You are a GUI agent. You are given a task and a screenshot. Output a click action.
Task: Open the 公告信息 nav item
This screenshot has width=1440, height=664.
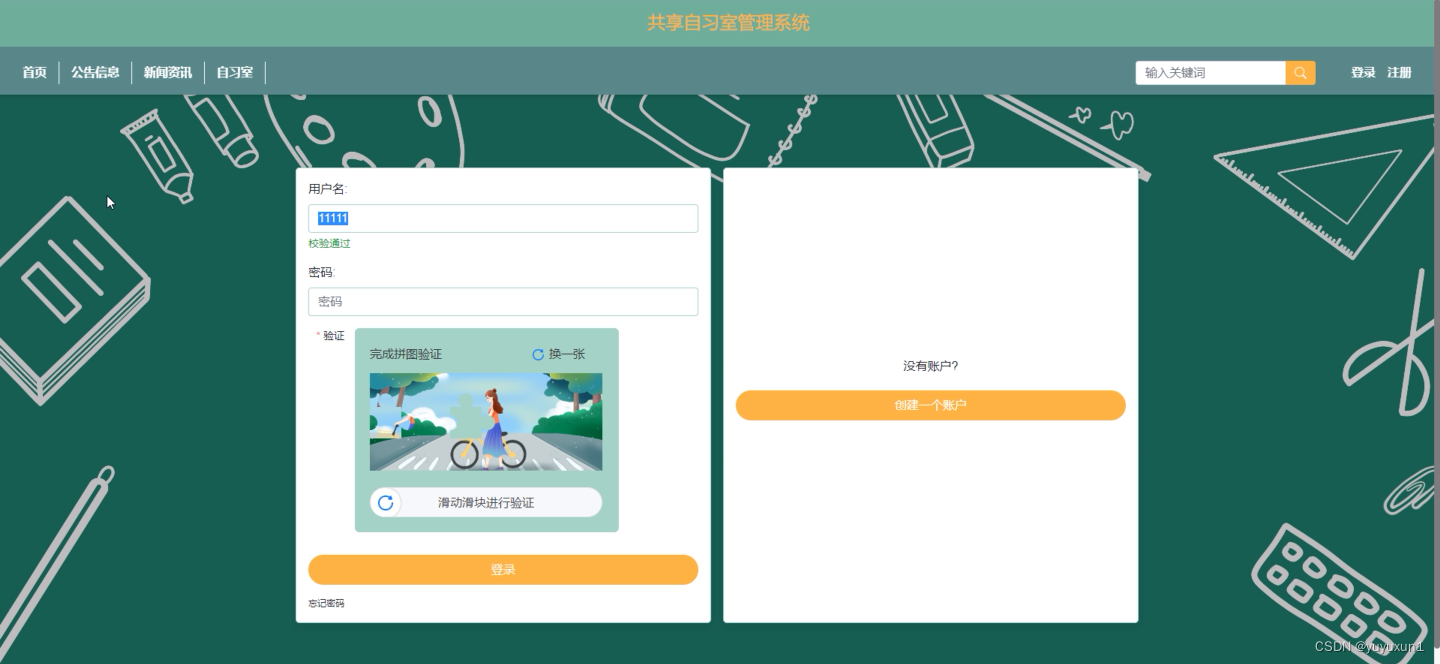point(95,72)
